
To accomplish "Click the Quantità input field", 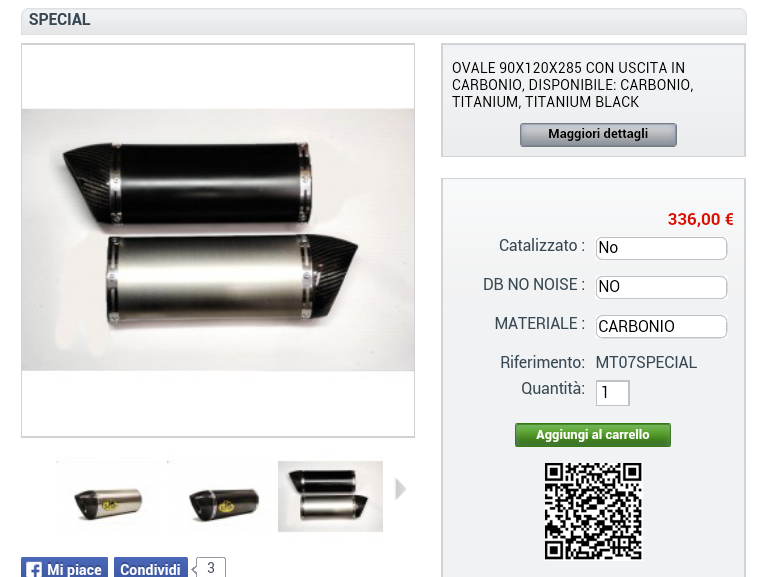I will tap(612, 393).
